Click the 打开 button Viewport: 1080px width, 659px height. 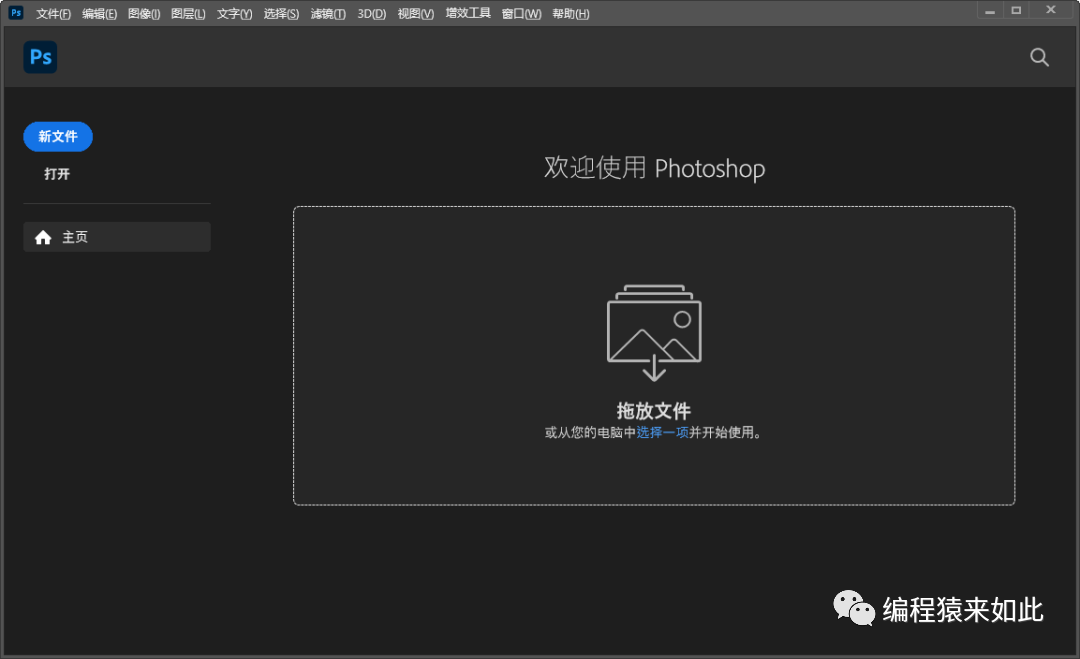point(57,174)
